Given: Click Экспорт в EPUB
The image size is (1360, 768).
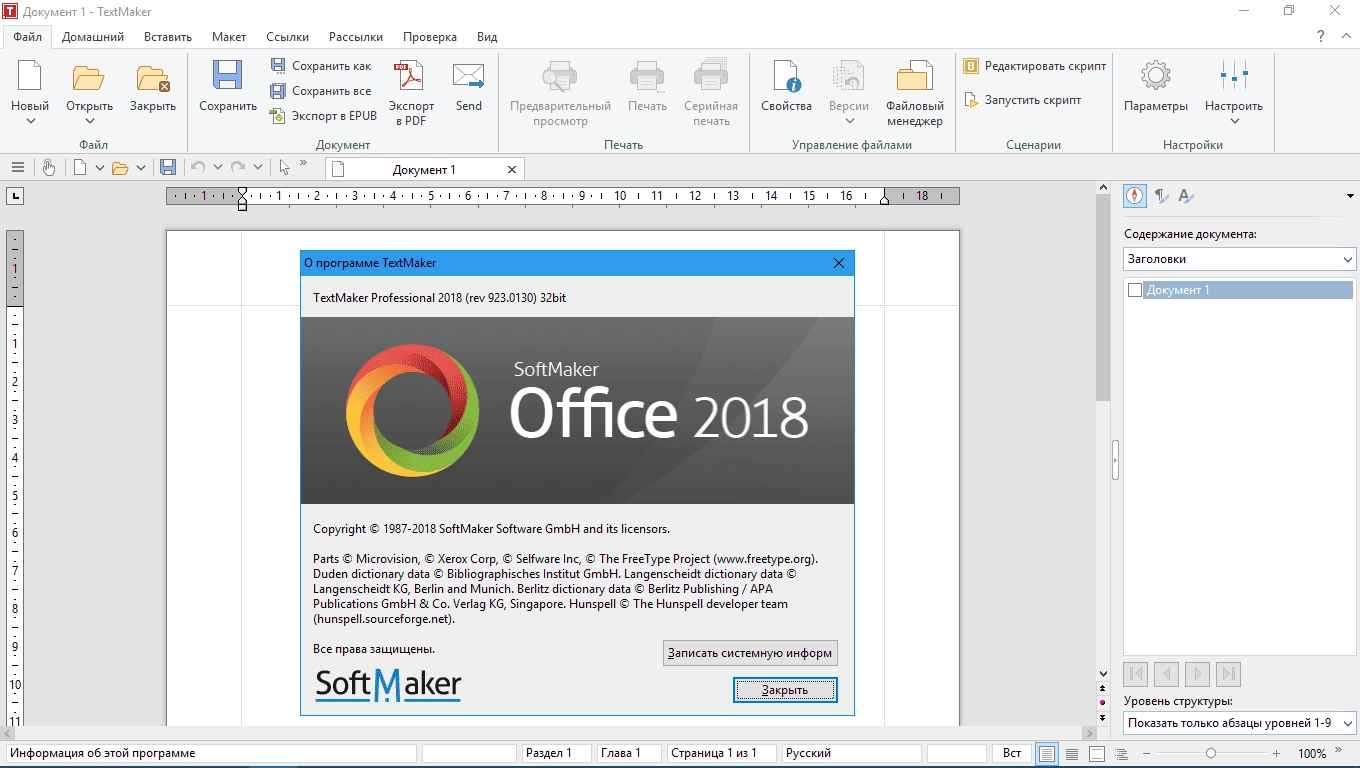Looking at the screenshot, I should point(324,116).
